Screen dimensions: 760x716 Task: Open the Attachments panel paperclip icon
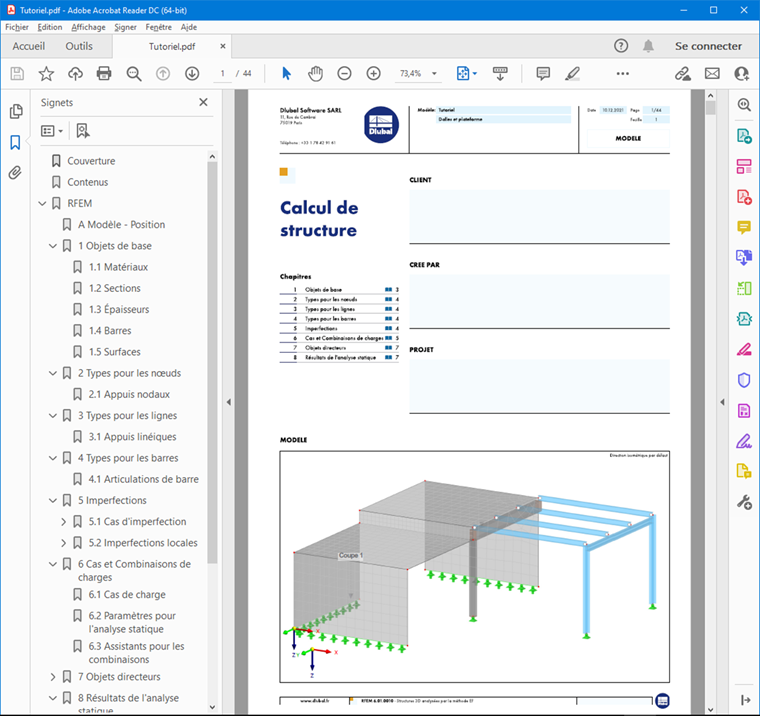[x=15, y=173]
